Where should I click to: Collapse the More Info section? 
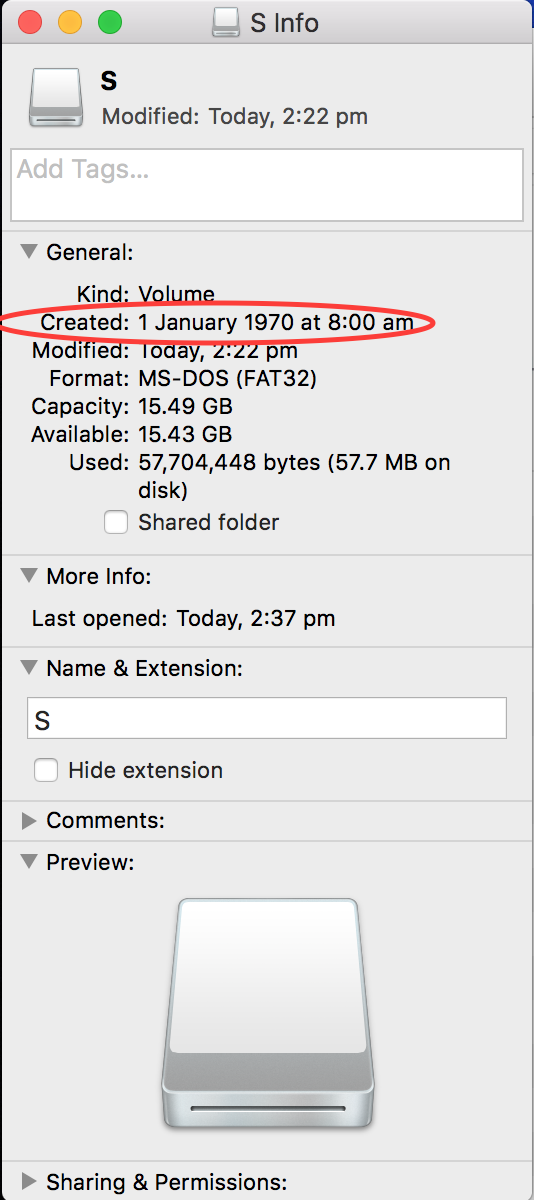(29, 576)
